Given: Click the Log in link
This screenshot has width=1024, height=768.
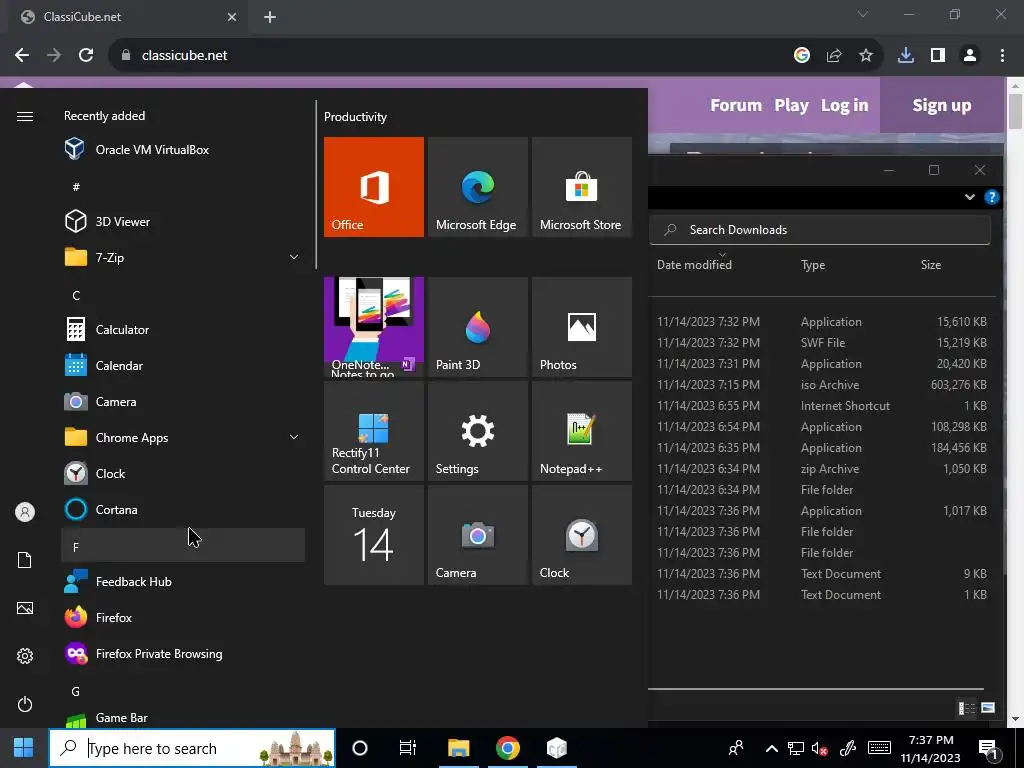Looking at the screenshot, I should coord(844,105).
